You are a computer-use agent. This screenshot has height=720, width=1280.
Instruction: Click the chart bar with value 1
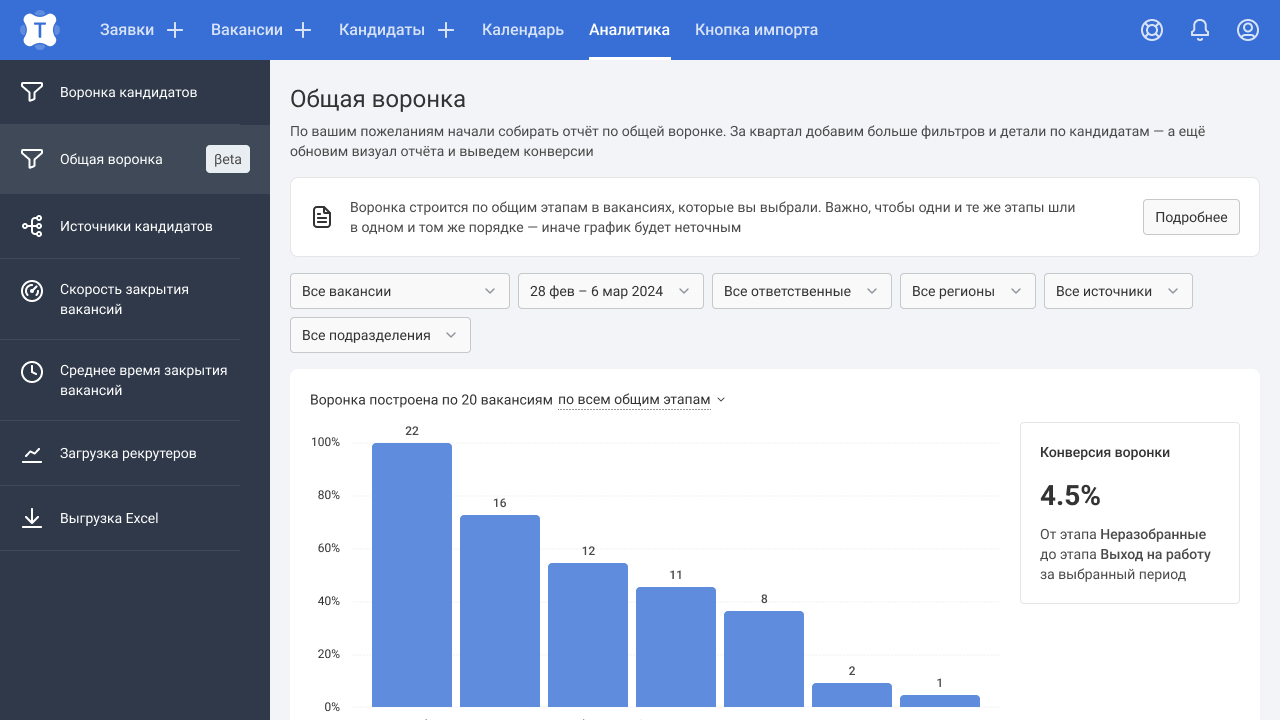tap(940, 701)
